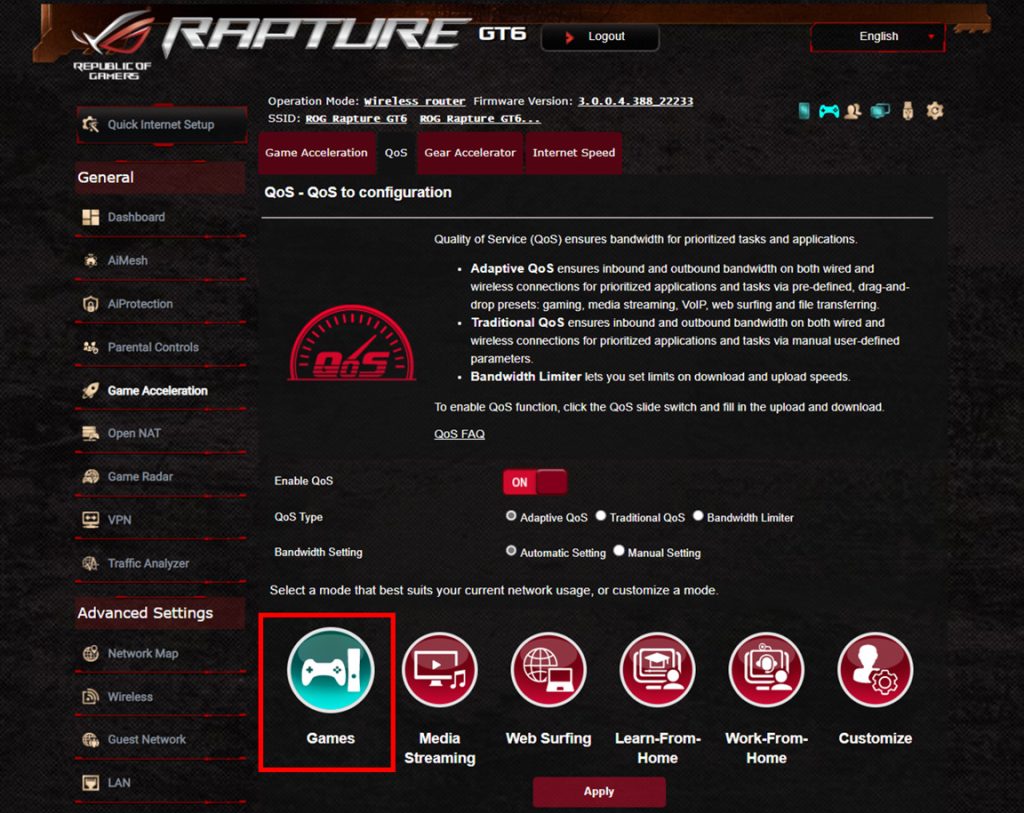
Task: Click the Adaptive QoS option label
Action: tap(554, 518)
